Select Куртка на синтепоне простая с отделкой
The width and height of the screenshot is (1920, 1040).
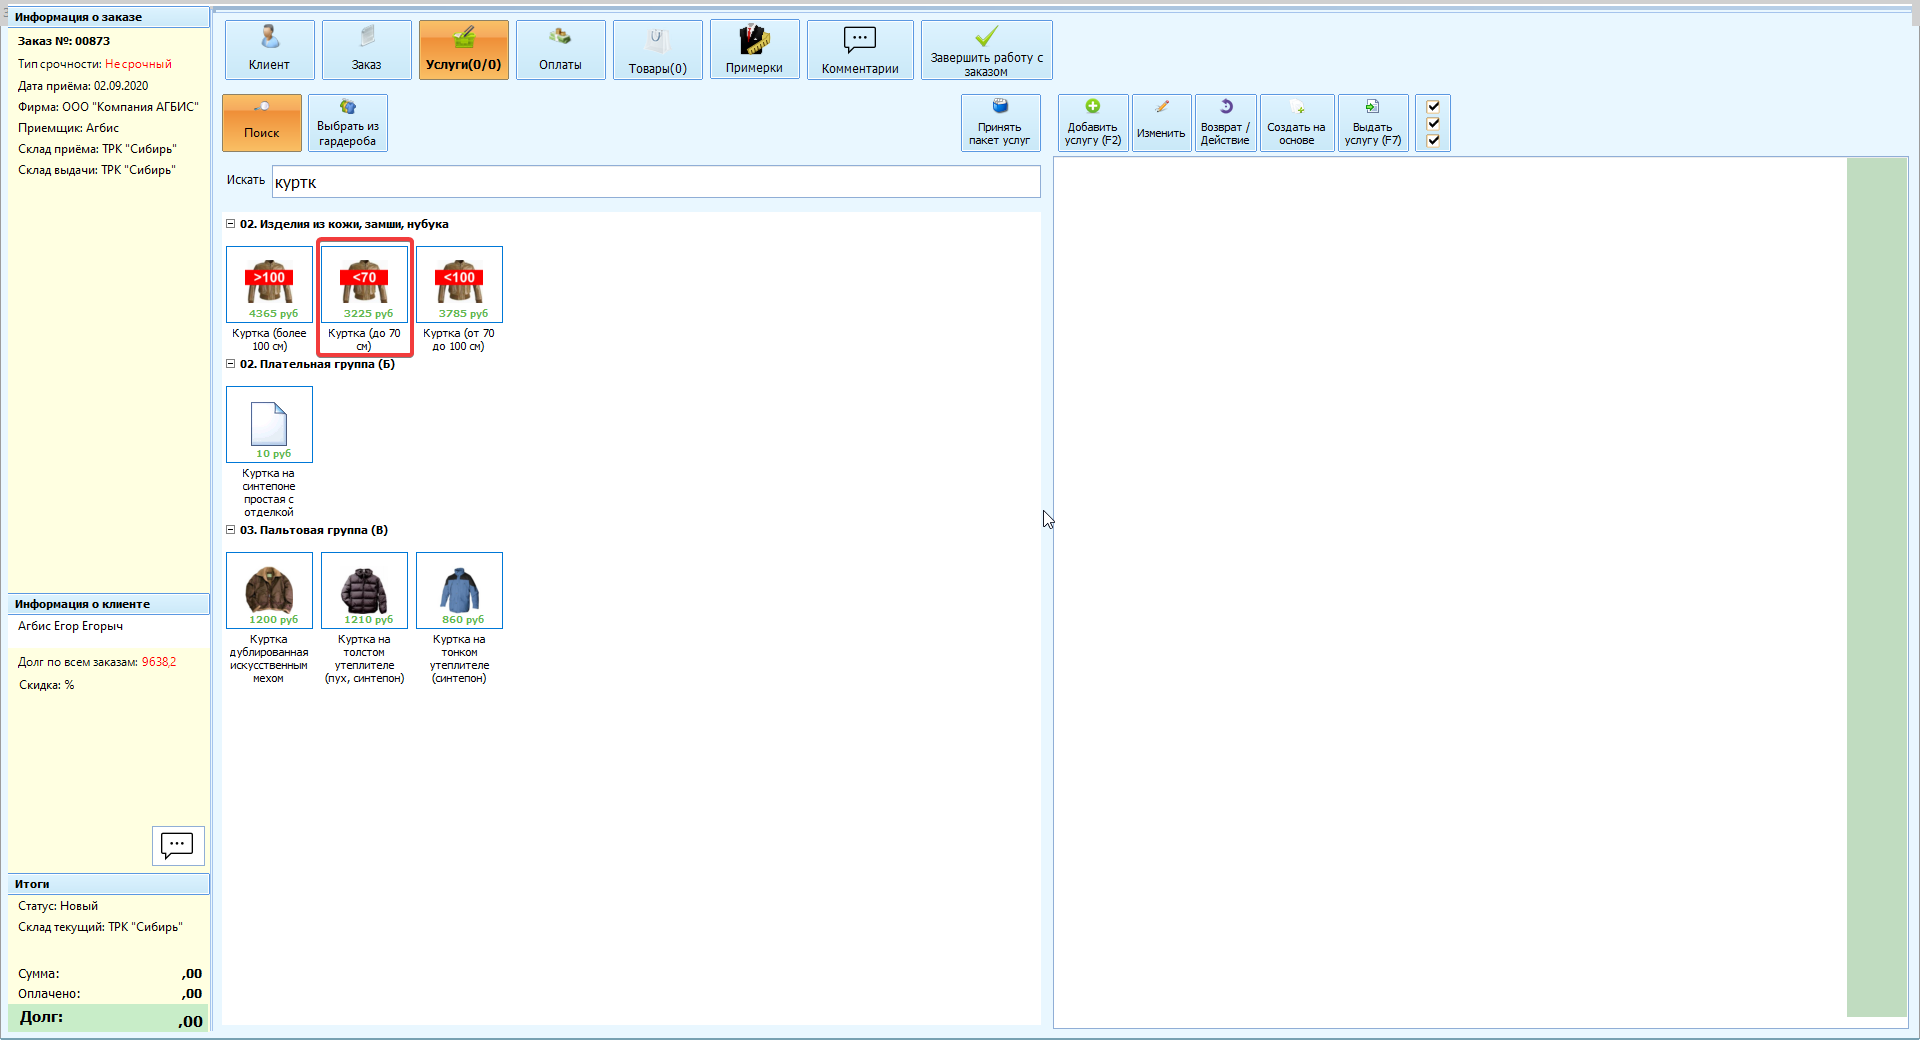(269, 452)
